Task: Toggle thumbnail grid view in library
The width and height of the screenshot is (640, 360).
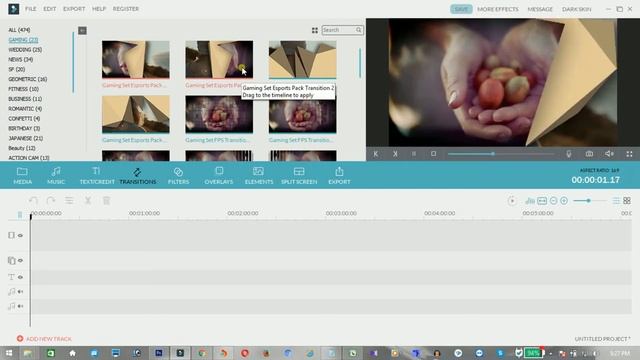Action: [315, 30]
